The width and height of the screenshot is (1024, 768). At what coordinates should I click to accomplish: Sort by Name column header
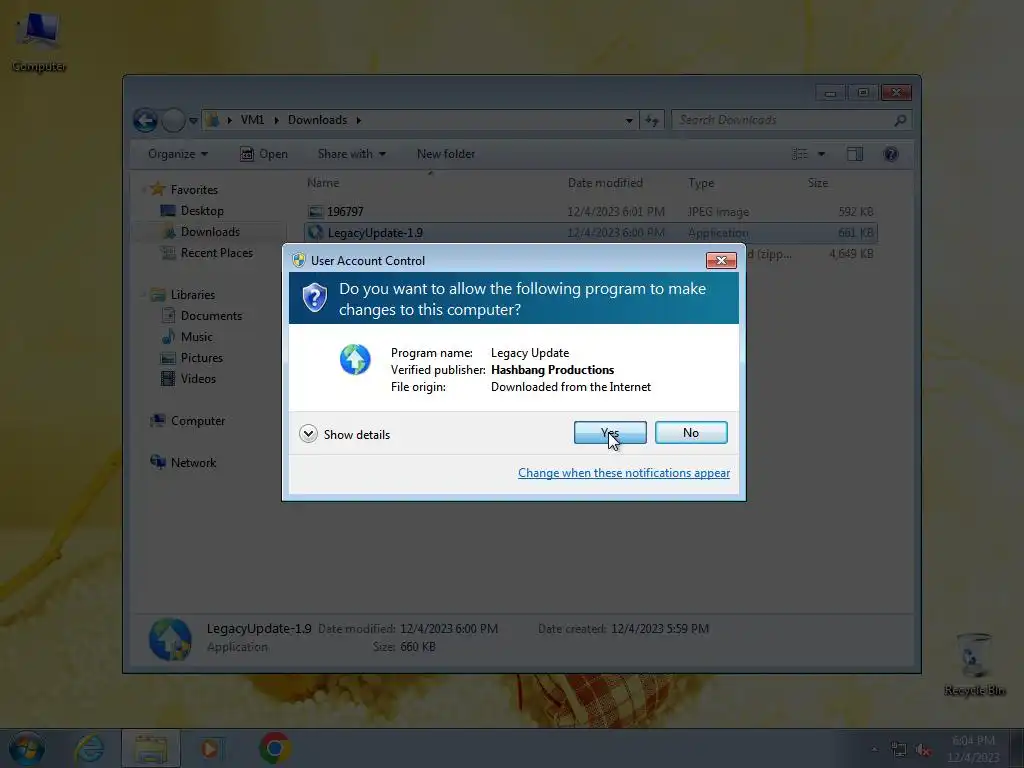coord(323,183)
